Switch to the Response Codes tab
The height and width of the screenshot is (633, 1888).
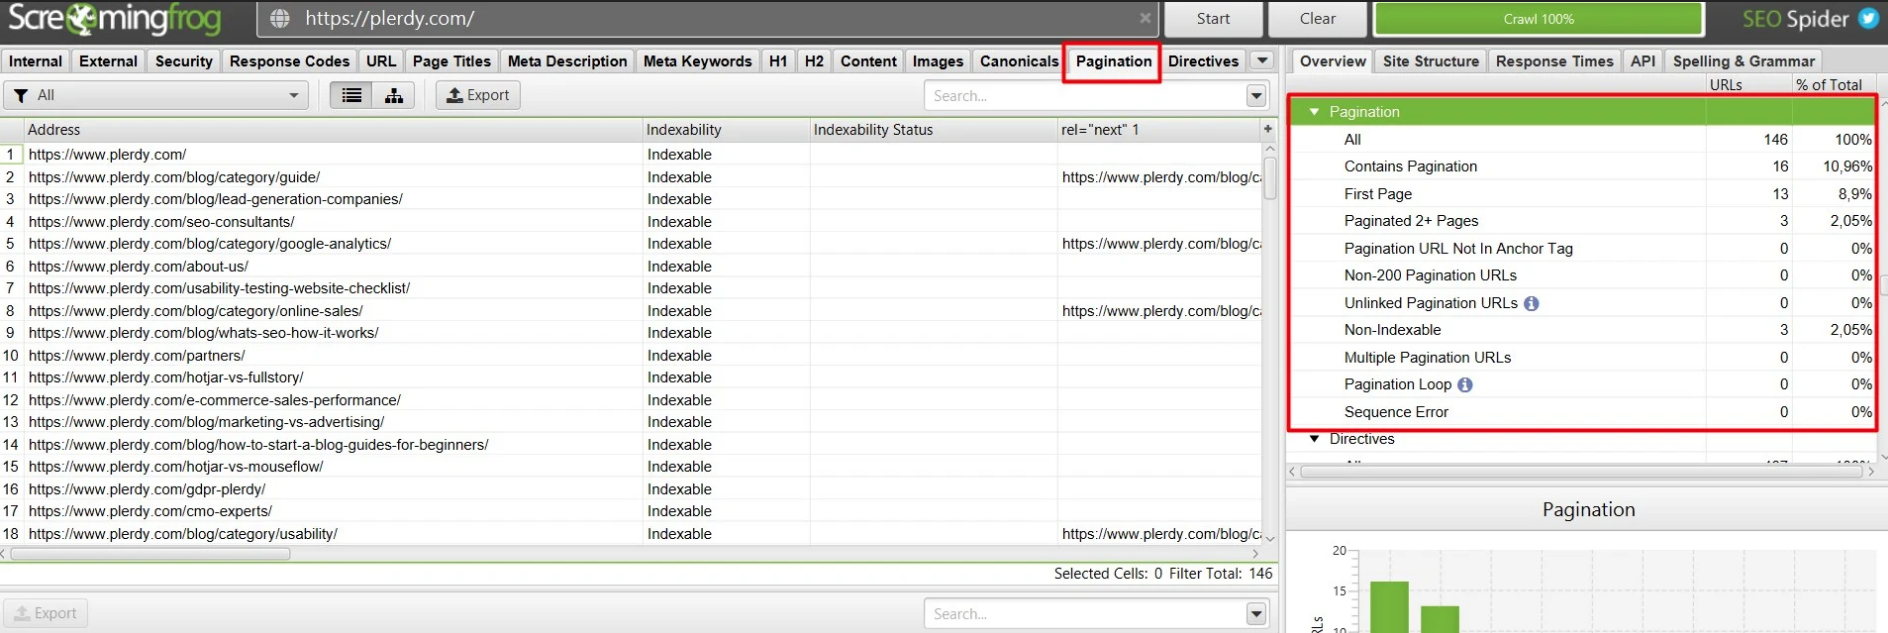click(x=289, y=61)
